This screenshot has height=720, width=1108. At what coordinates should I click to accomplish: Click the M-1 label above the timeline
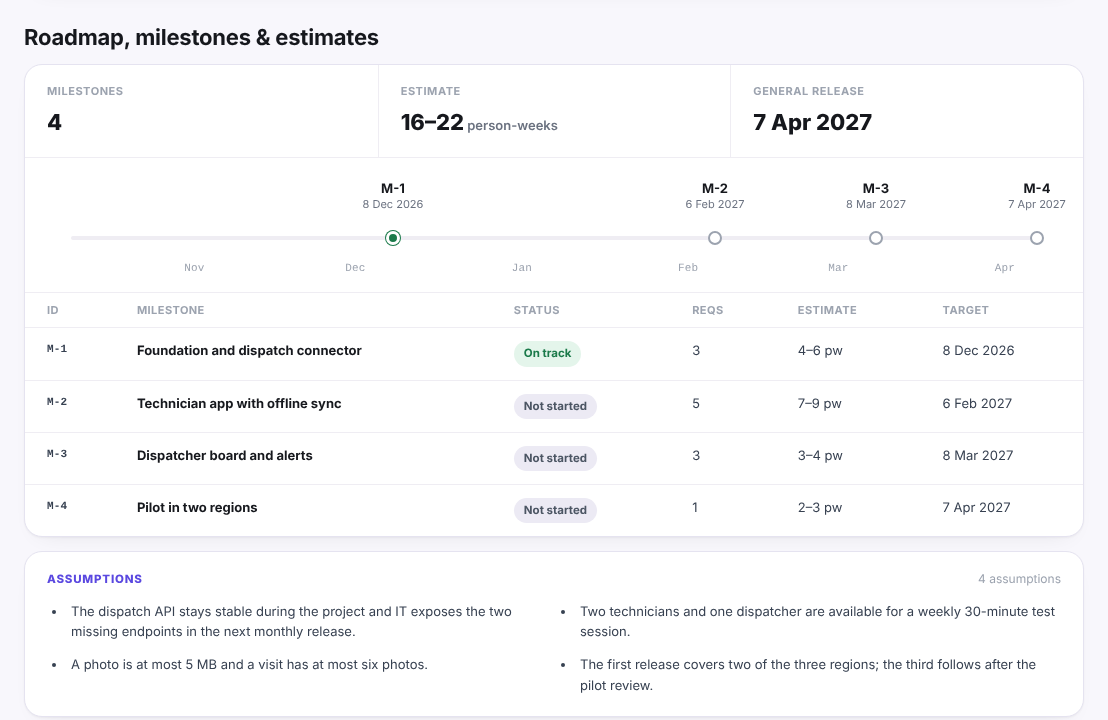[393, 189]
